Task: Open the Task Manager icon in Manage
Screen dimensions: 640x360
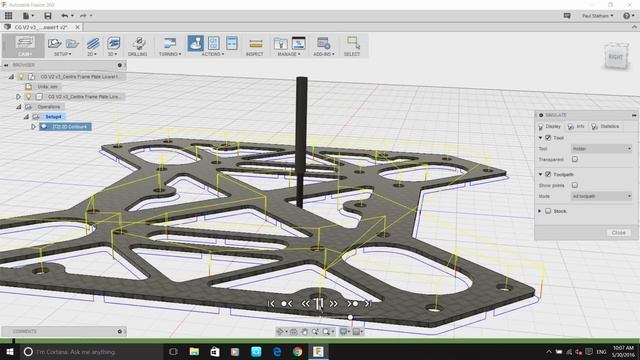Action: (298, 43)
